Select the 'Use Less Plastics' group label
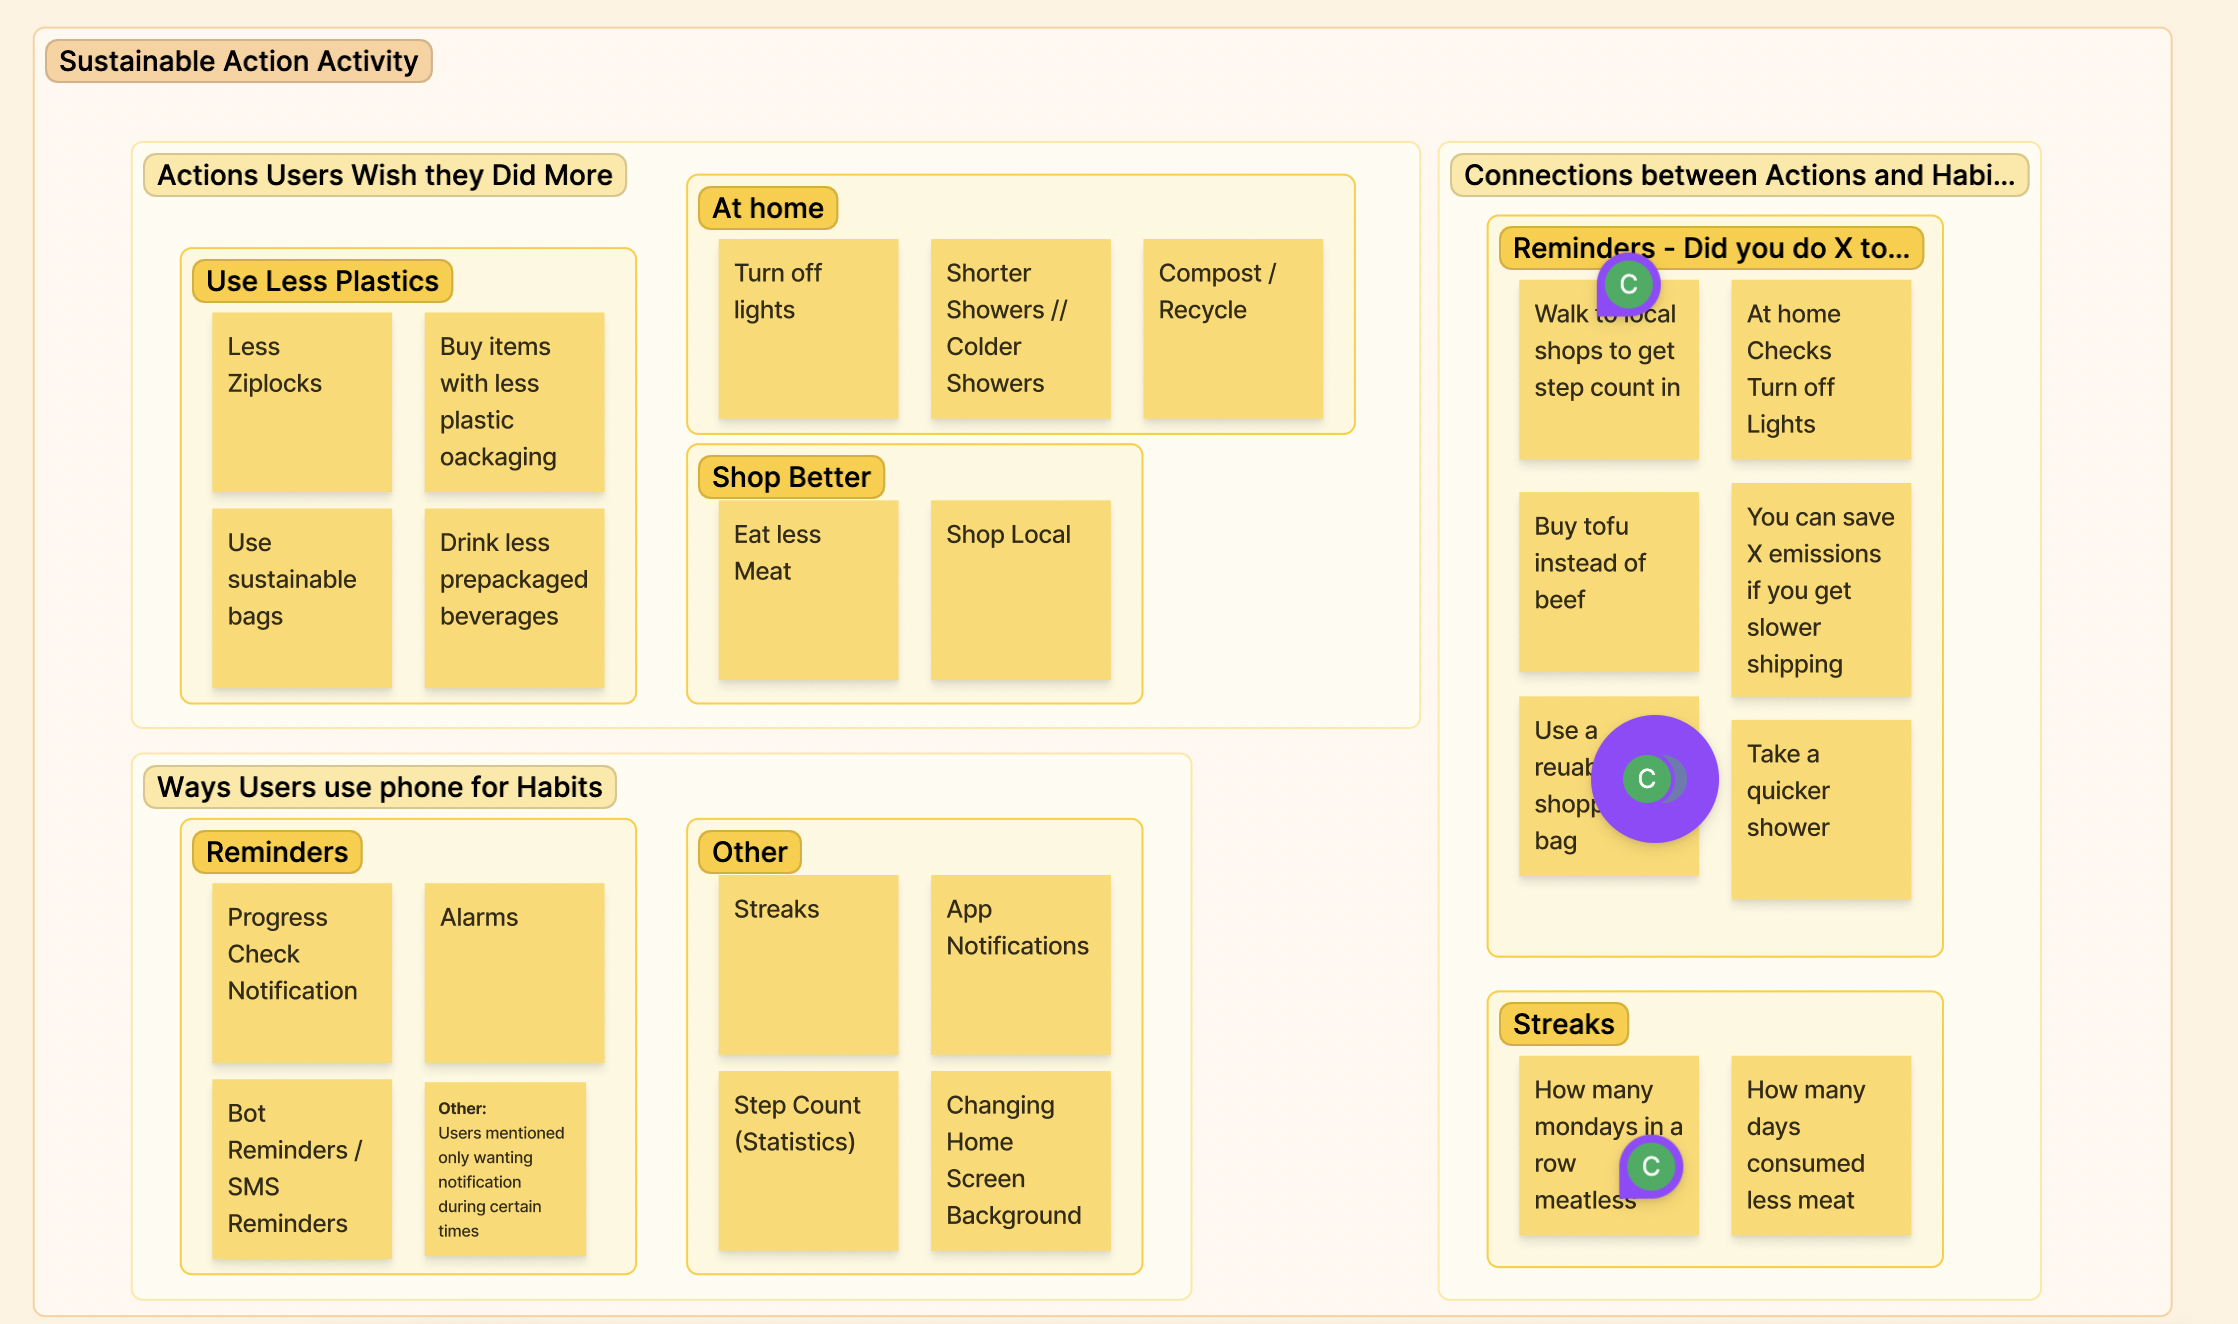Image resolution: width=2238 pixels, height=1324 pixels. click(322, 281)
